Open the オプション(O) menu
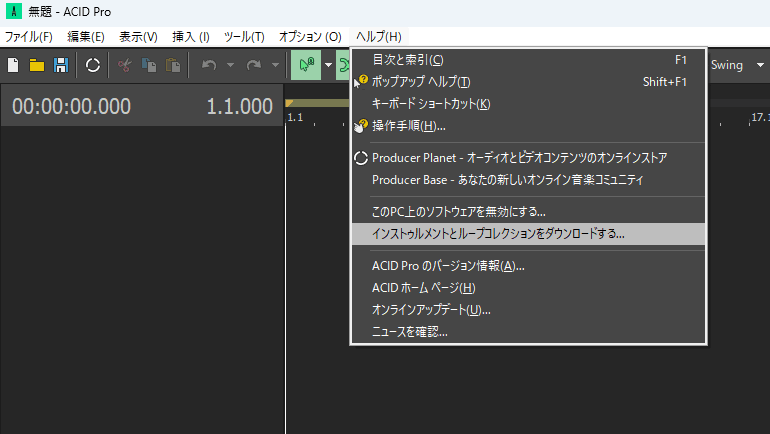This screenshot has width=770, height=434. tap(310, 37)
